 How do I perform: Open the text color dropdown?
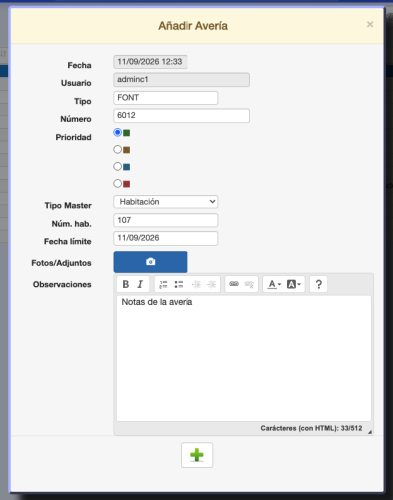coord(275,284)
